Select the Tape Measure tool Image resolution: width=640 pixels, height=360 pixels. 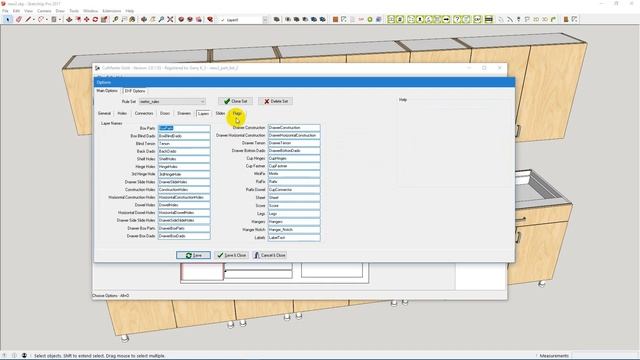coord(115,19)
